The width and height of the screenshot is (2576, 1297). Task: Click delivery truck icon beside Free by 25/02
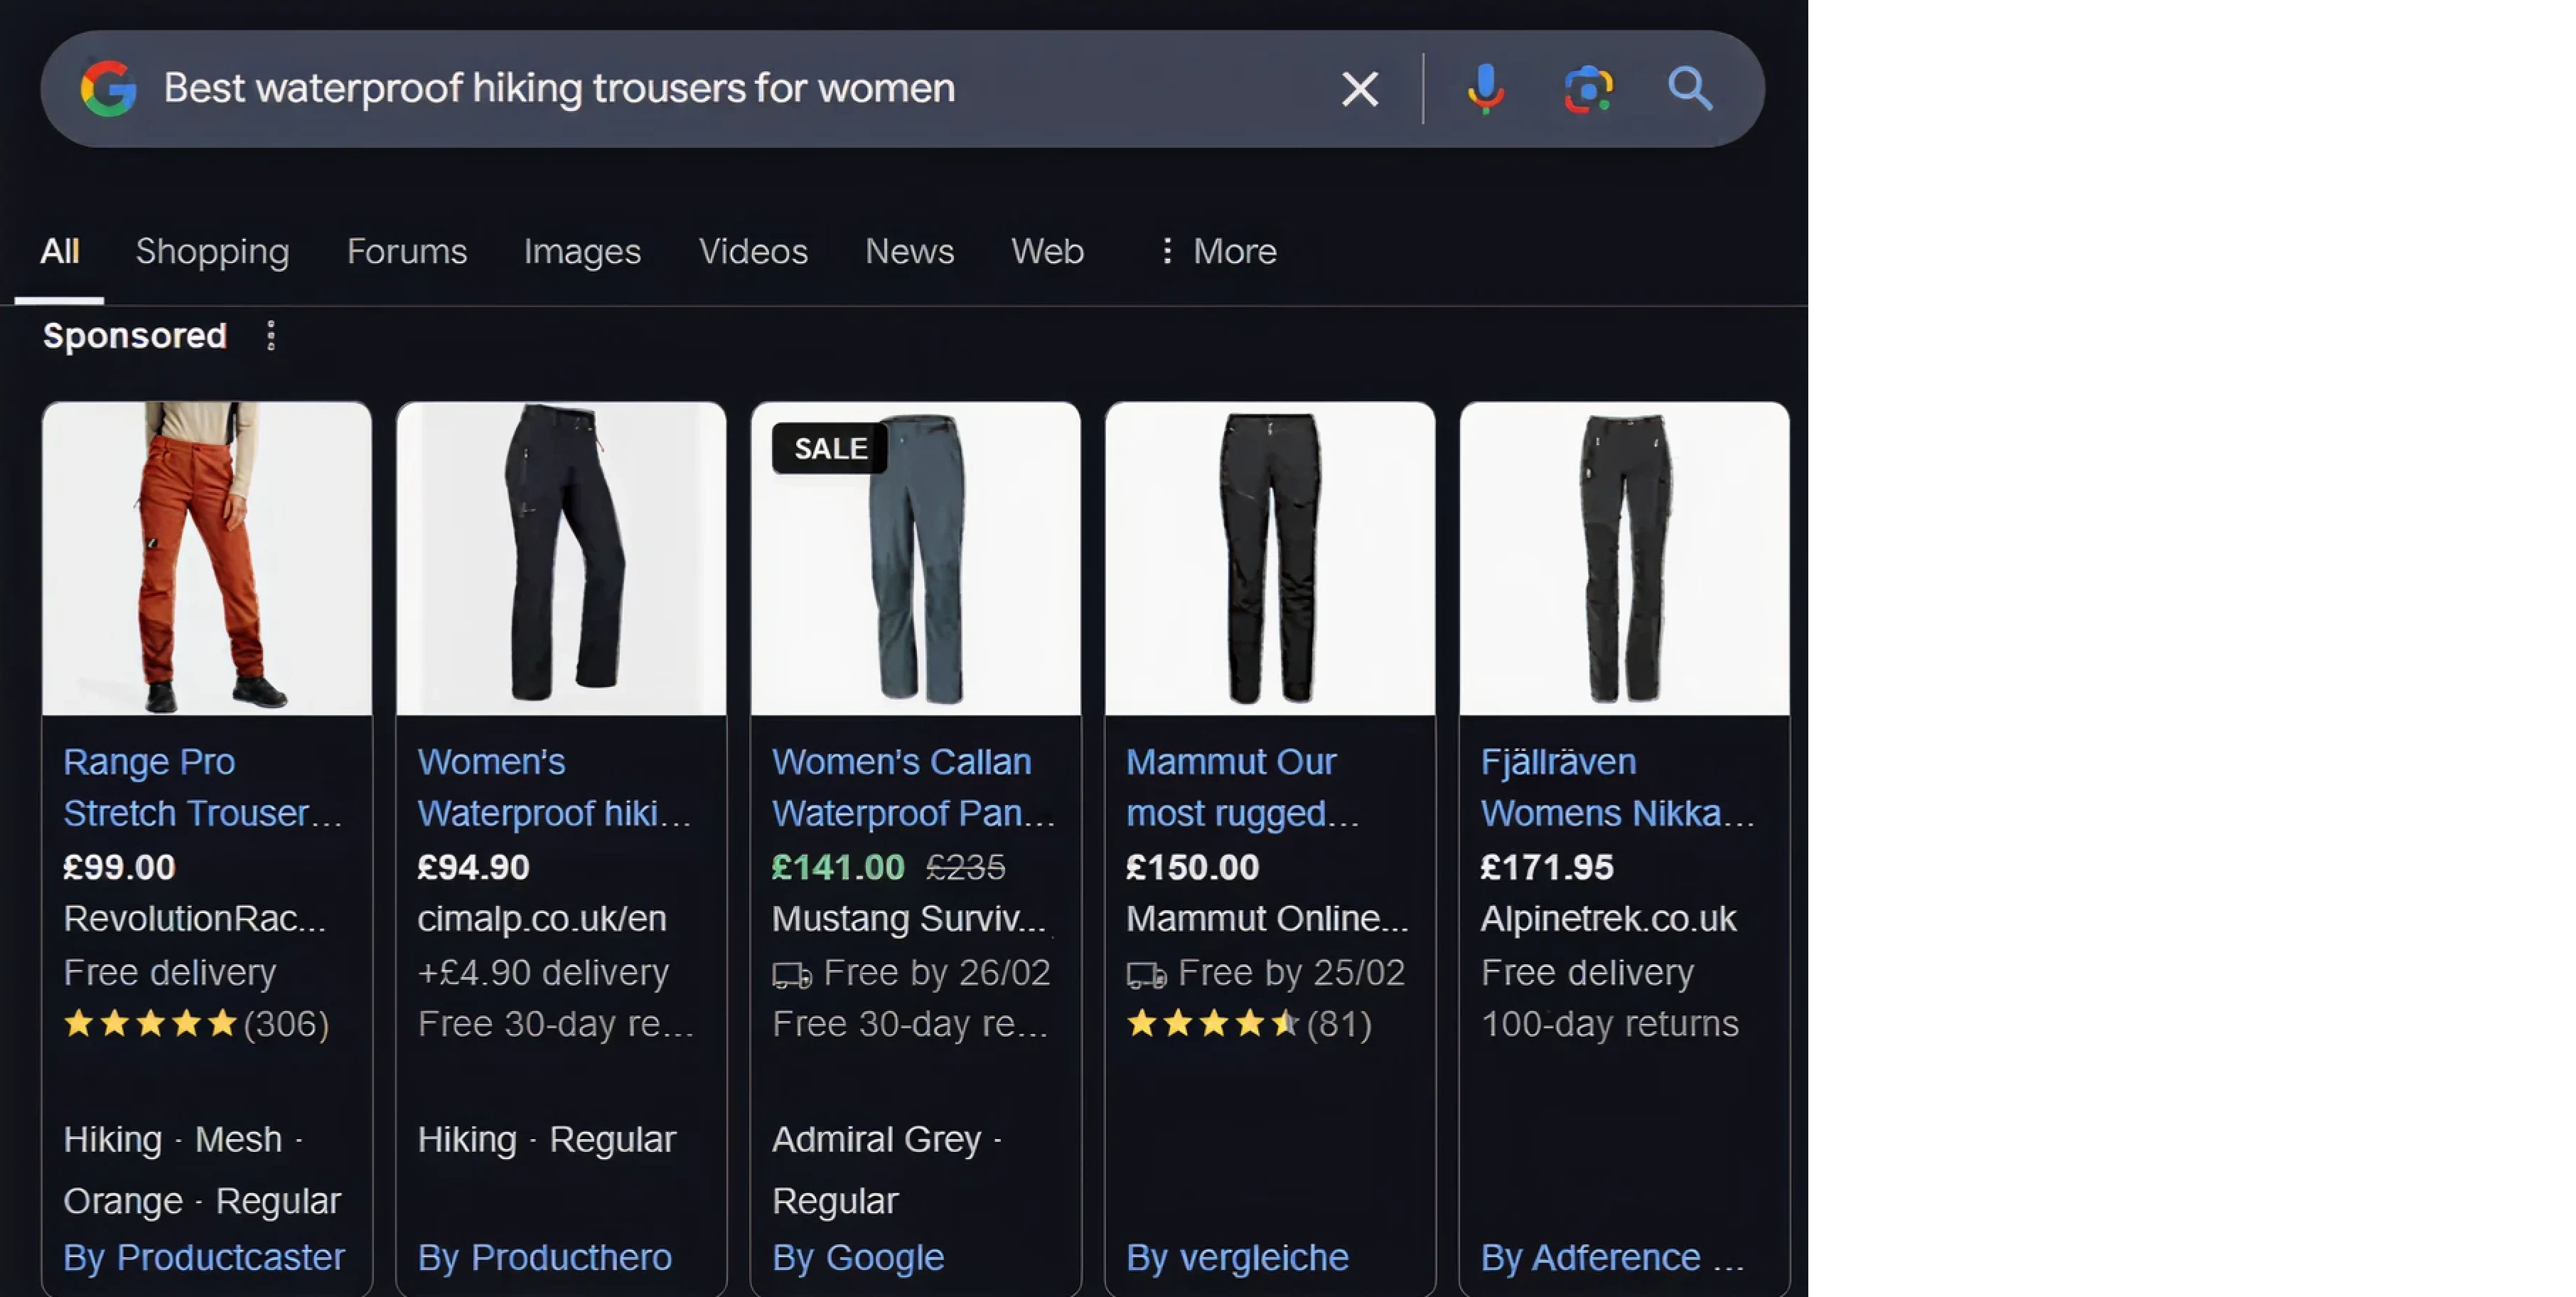1146,975
